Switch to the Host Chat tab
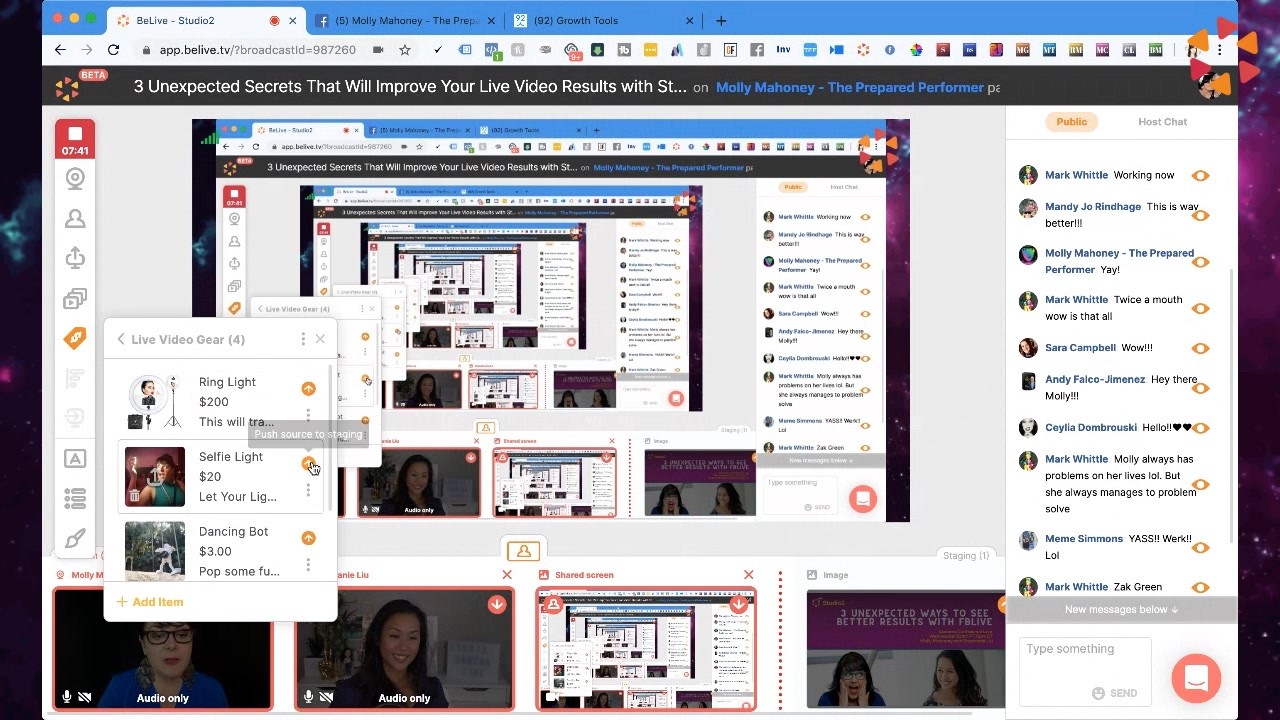This screenshot has height=720, width=1280. point(1162,122)
